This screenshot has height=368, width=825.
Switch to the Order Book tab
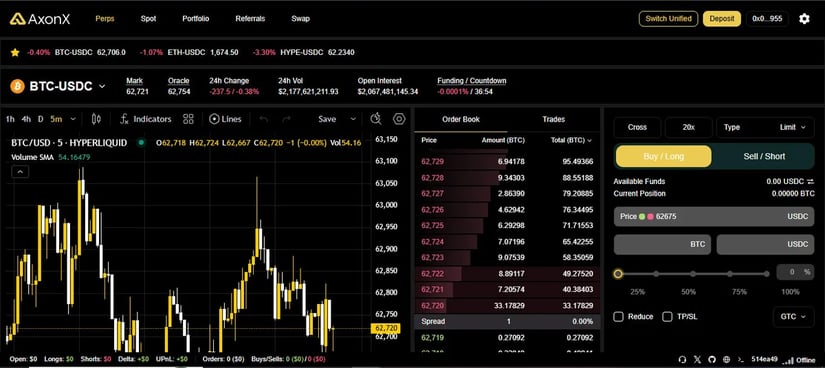point(461,120)
